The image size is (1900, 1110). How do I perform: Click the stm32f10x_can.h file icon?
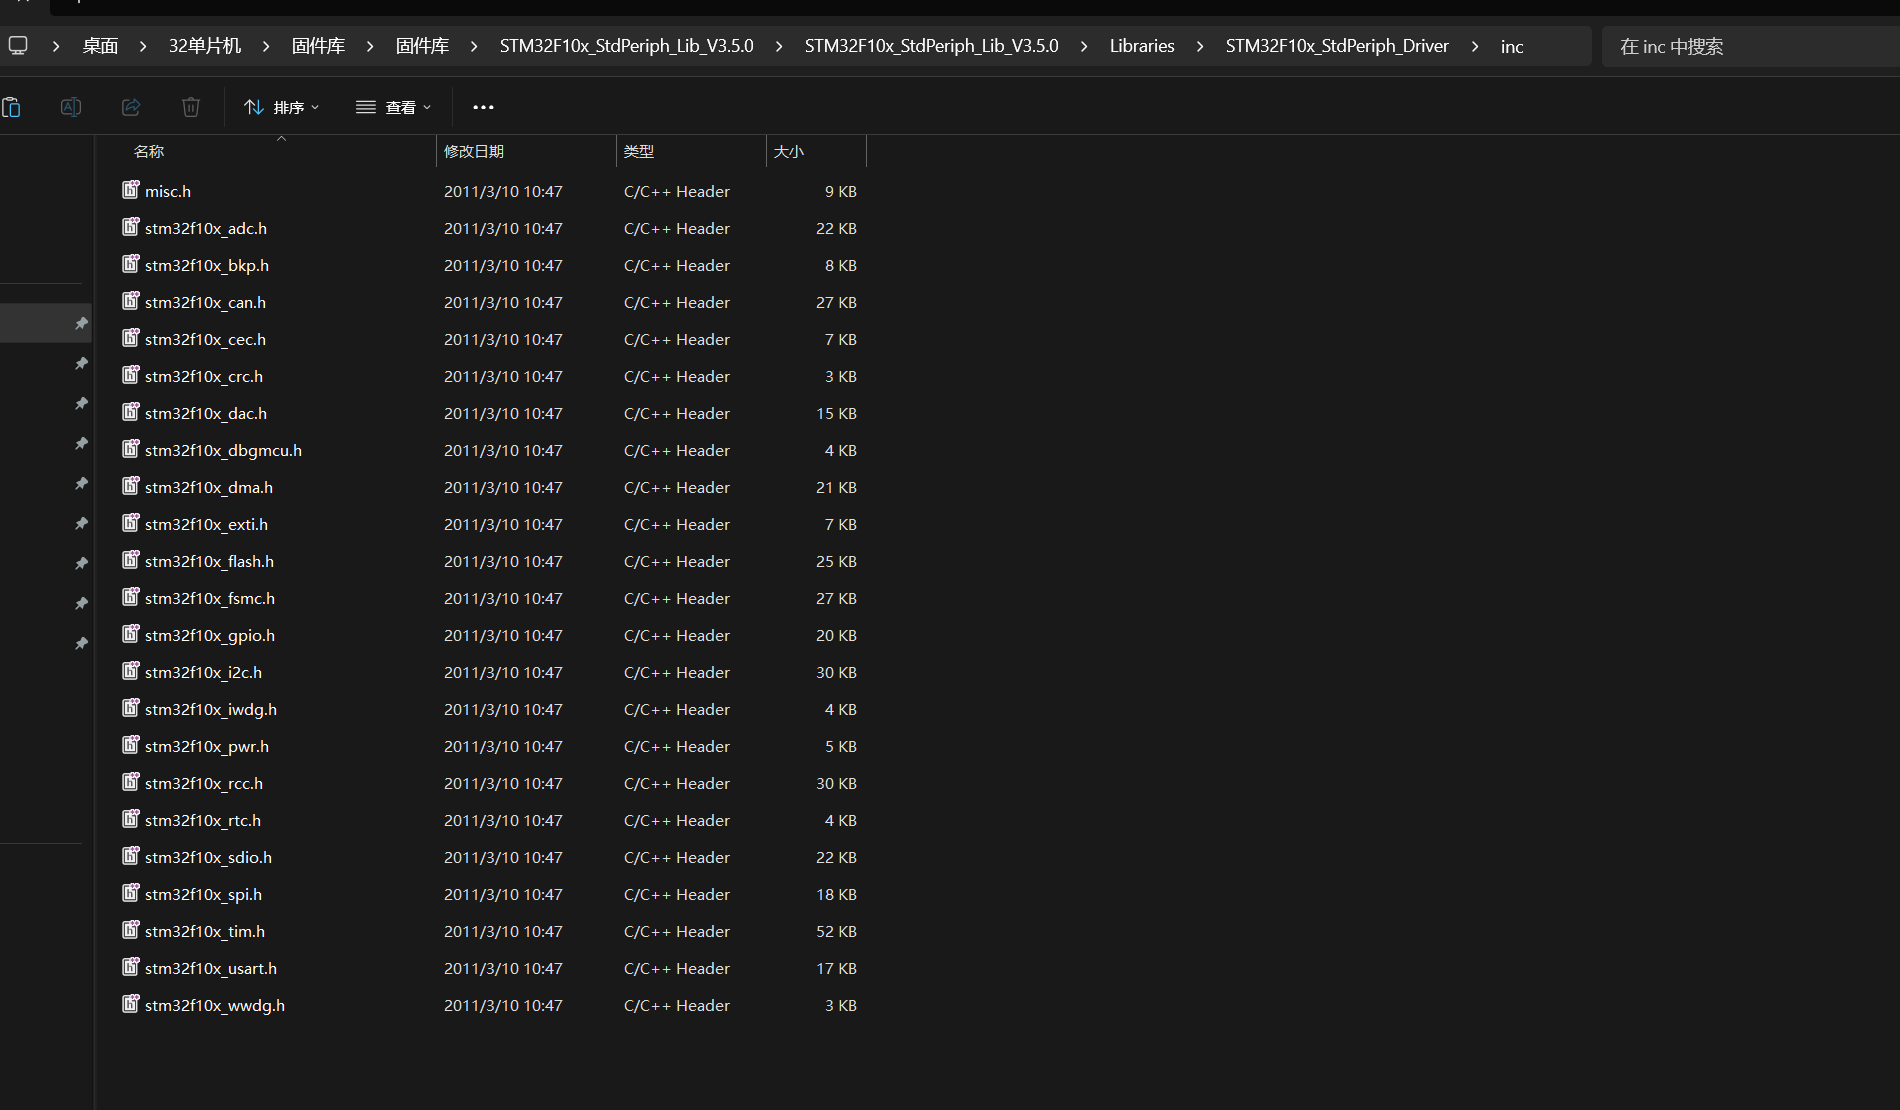131,301
